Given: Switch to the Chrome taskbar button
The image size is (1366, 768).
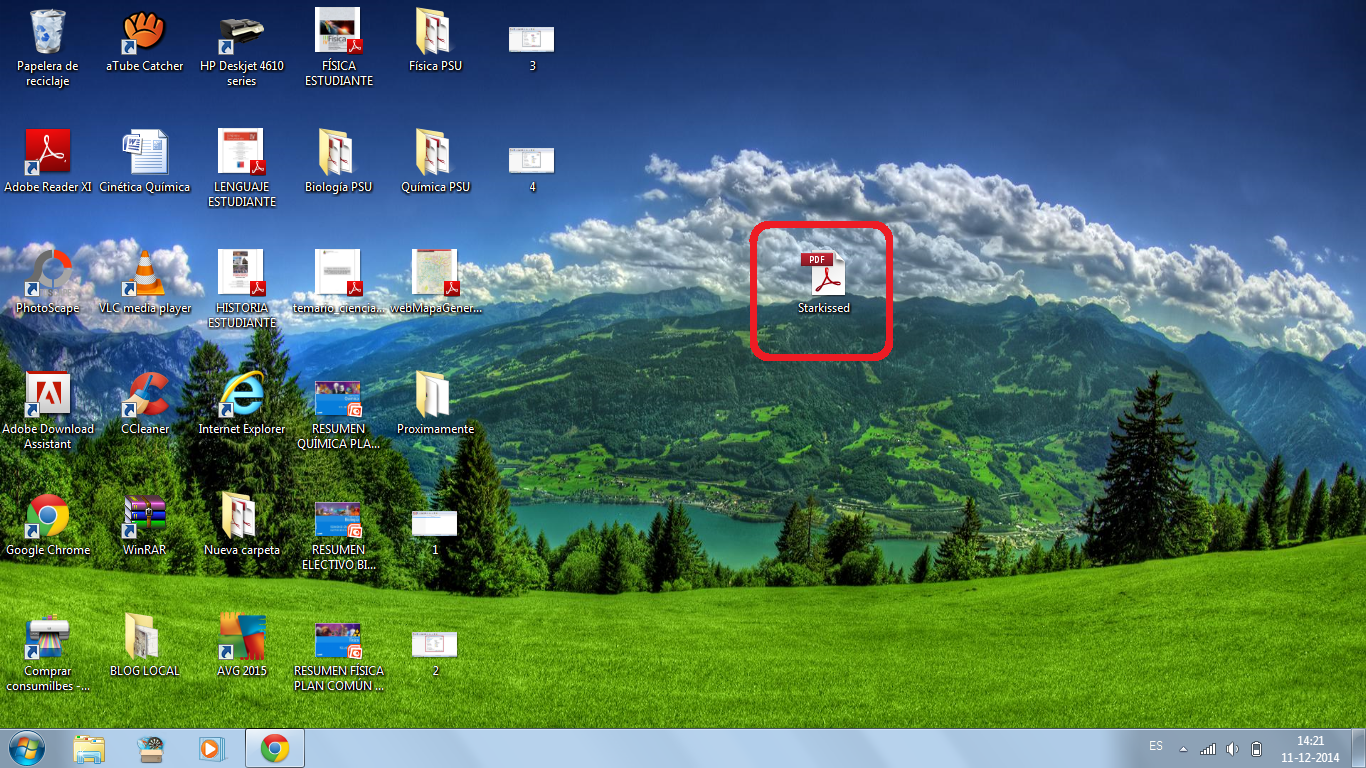Looking at the screenshot, I should 275,748.
